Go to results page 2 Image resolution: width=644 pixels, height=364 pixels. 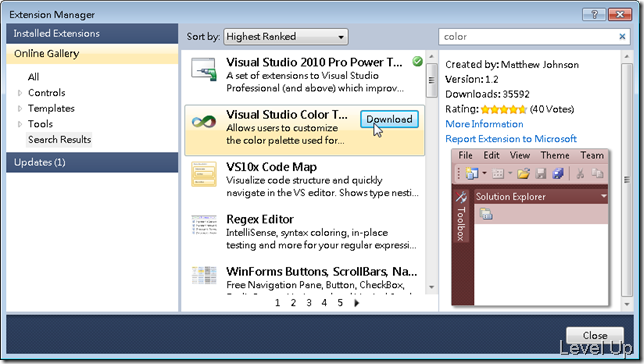pos(293,303)
